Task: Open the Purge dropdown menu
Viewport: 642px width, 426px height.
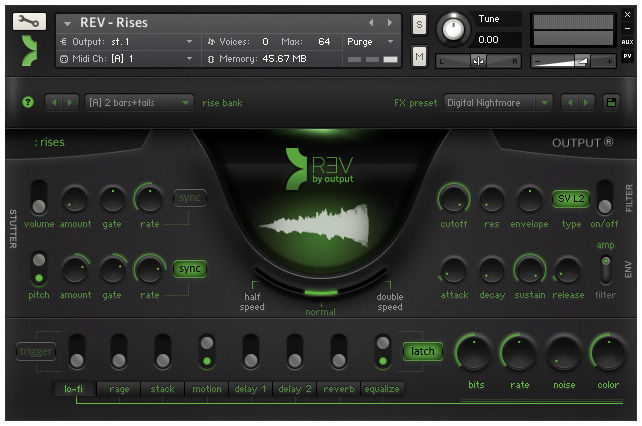Action: pyautogui.click(x=370, y=42)
